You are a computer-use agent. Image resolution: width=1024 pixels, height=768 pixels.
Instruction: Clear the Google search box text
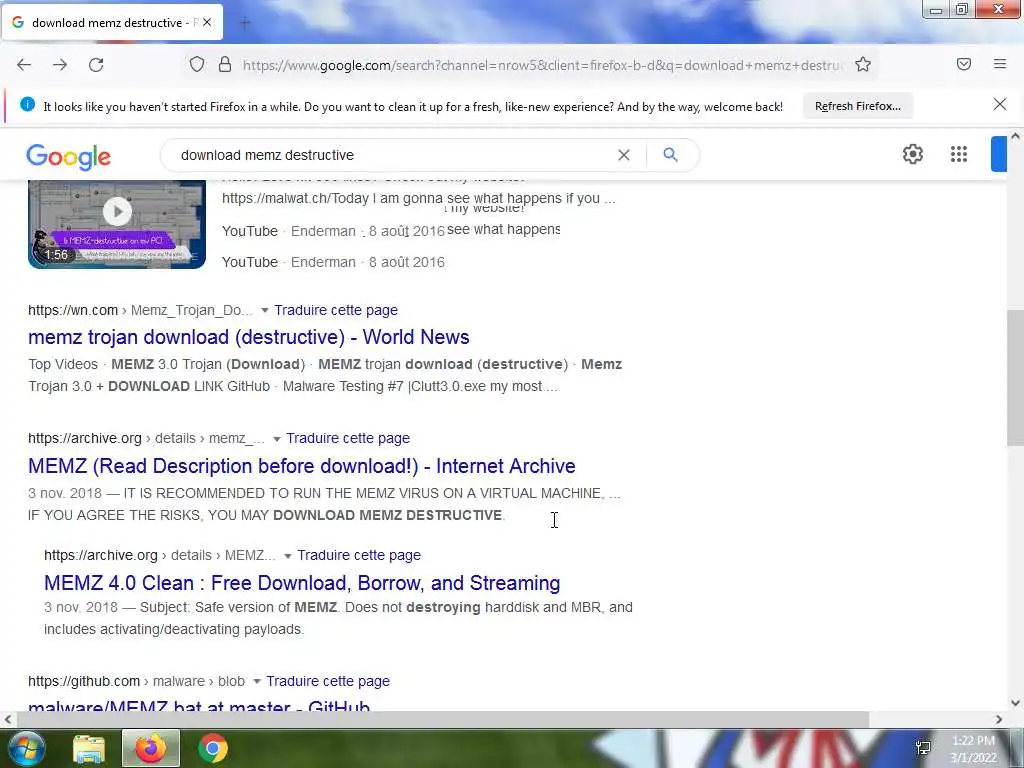(624, 155)
